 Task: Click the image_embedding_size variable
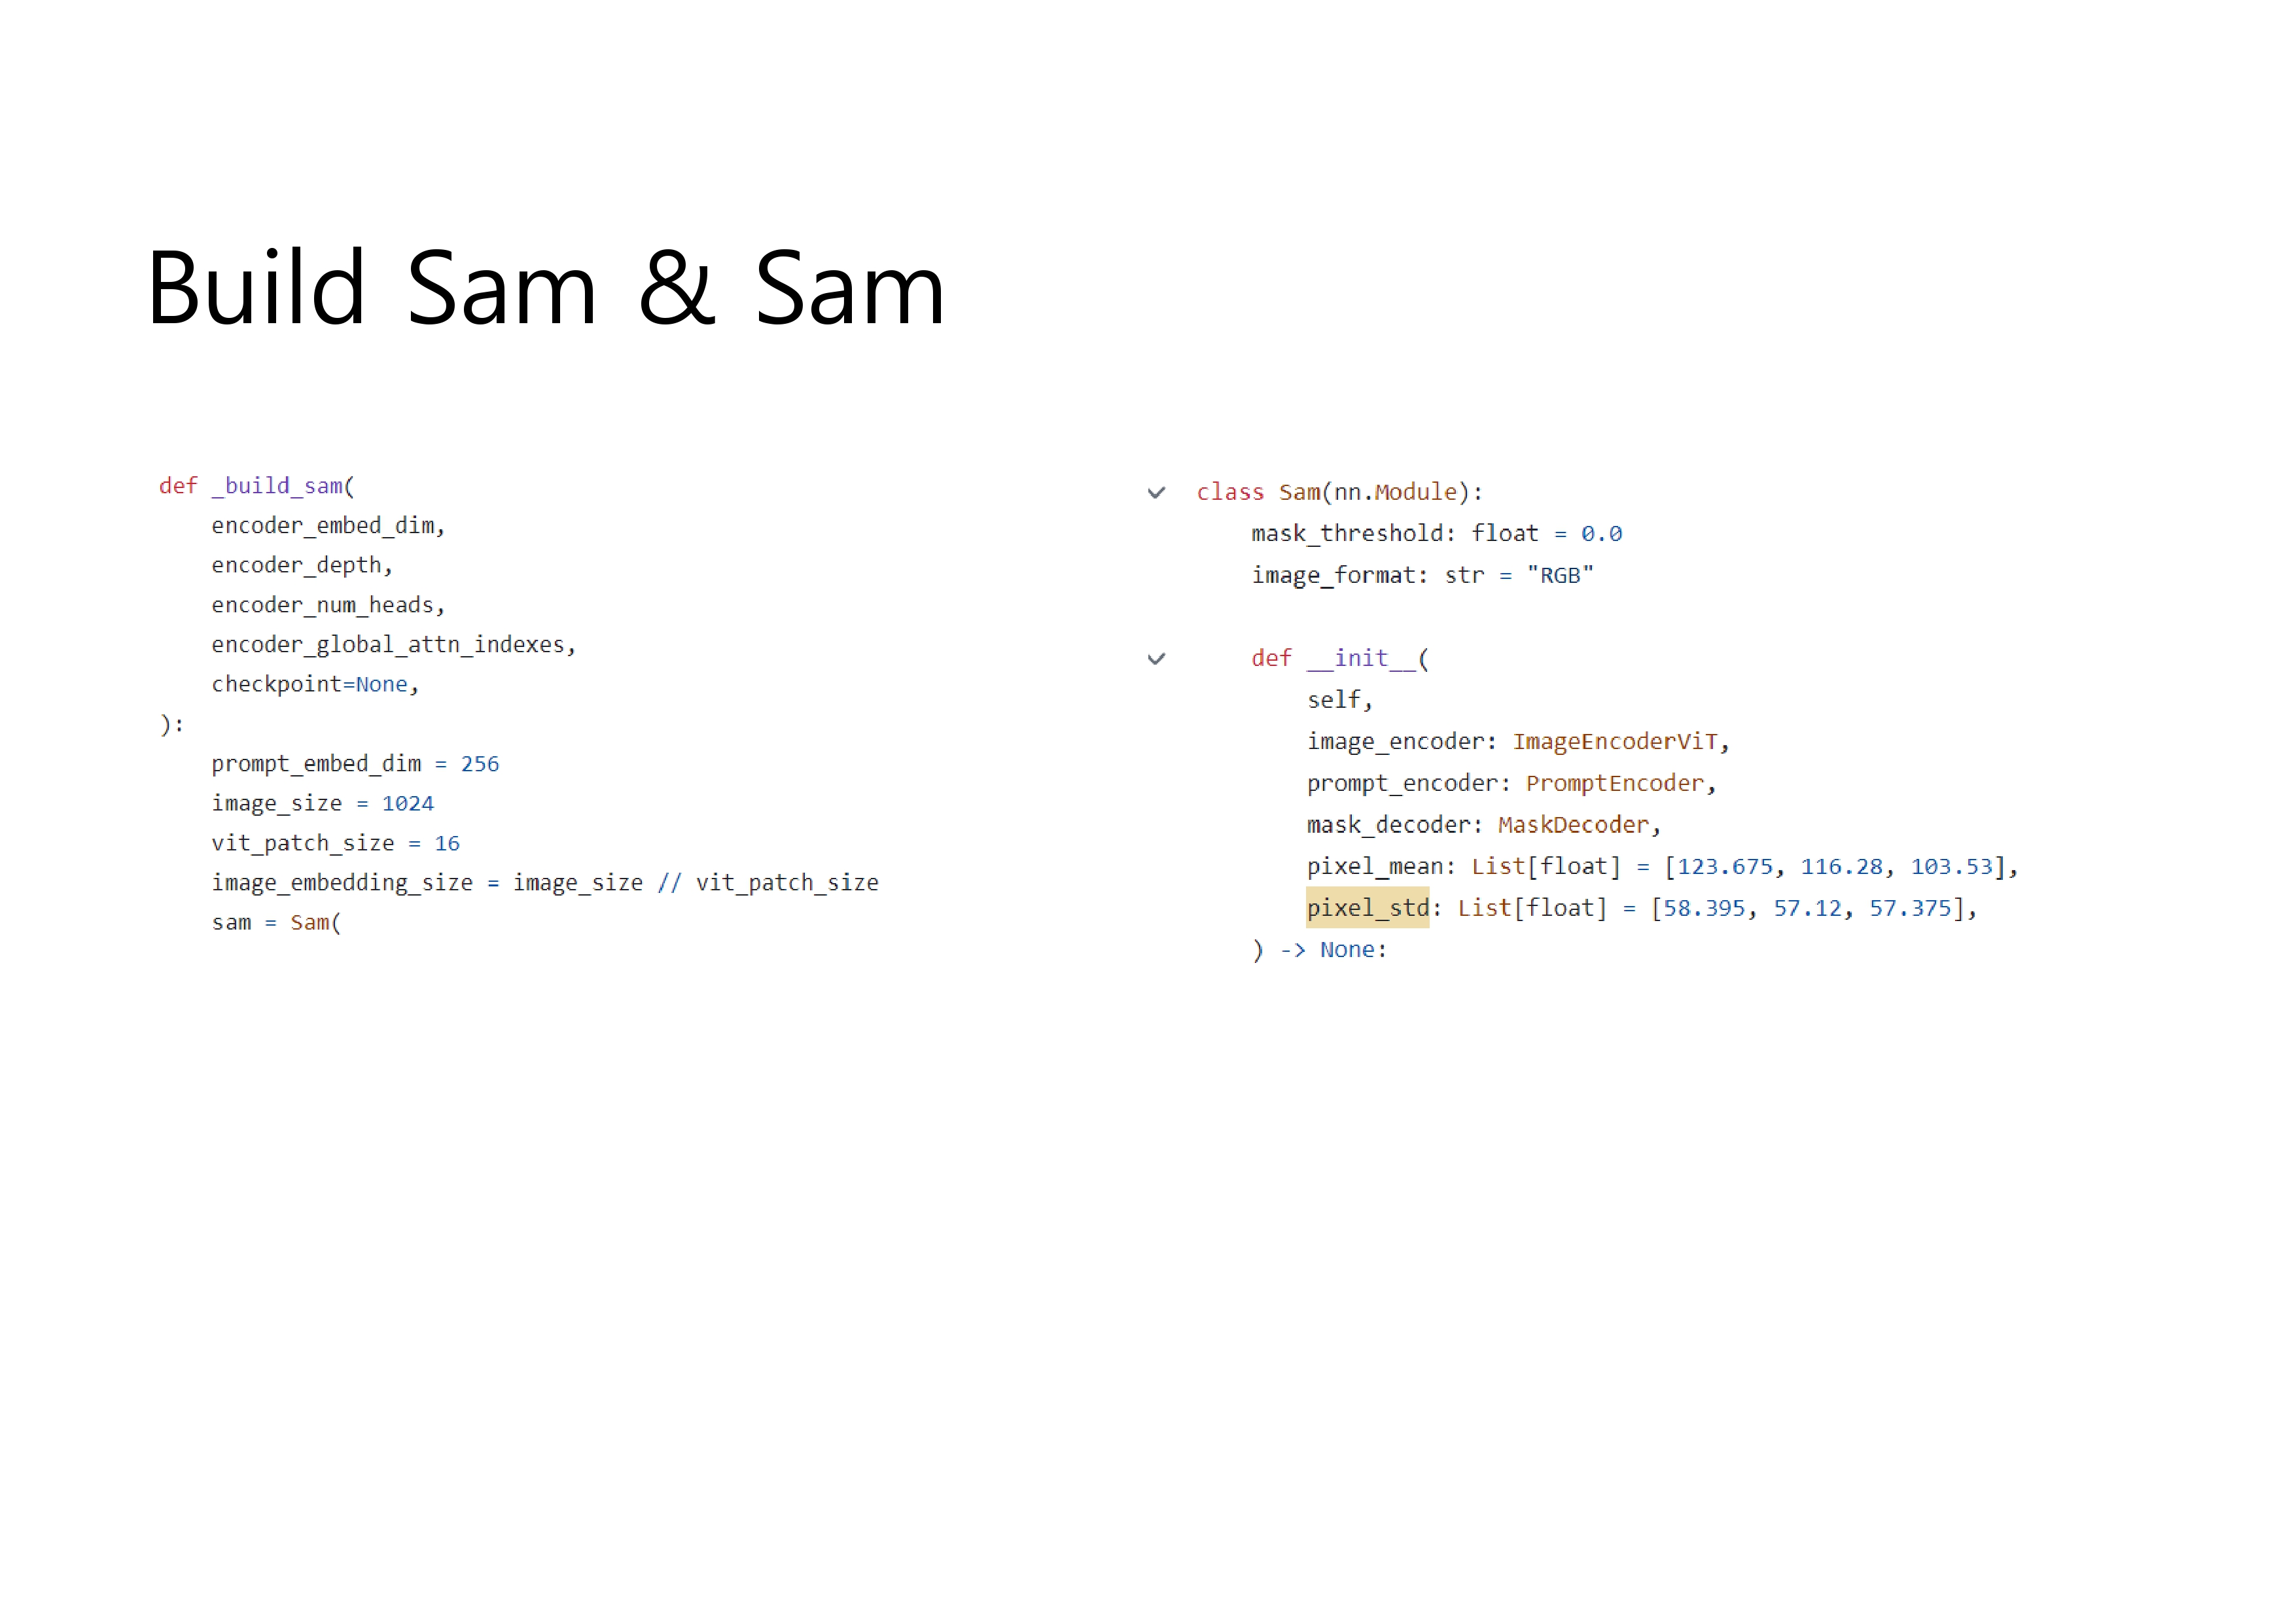(x=342, y=883)
